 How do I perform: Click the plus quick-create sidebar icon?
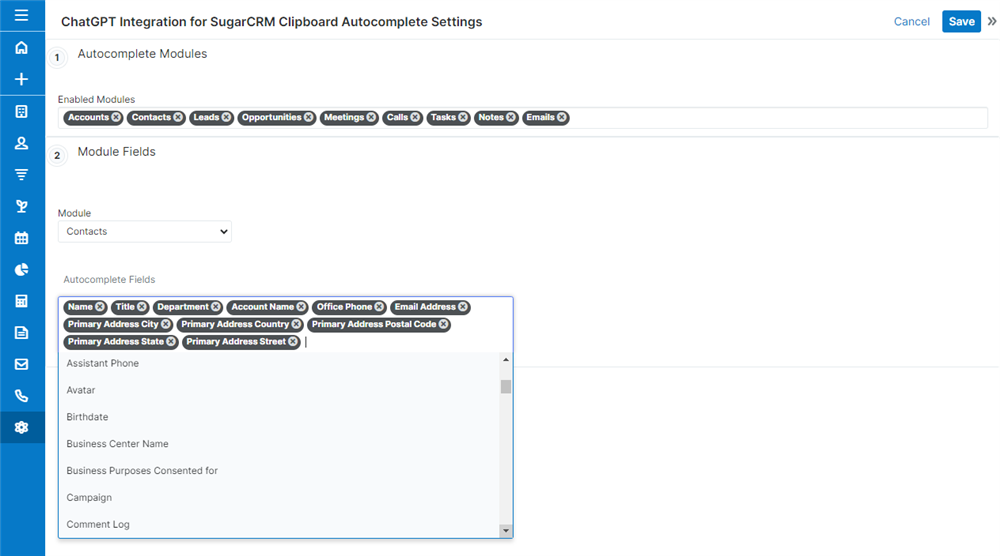click(21, 80)
